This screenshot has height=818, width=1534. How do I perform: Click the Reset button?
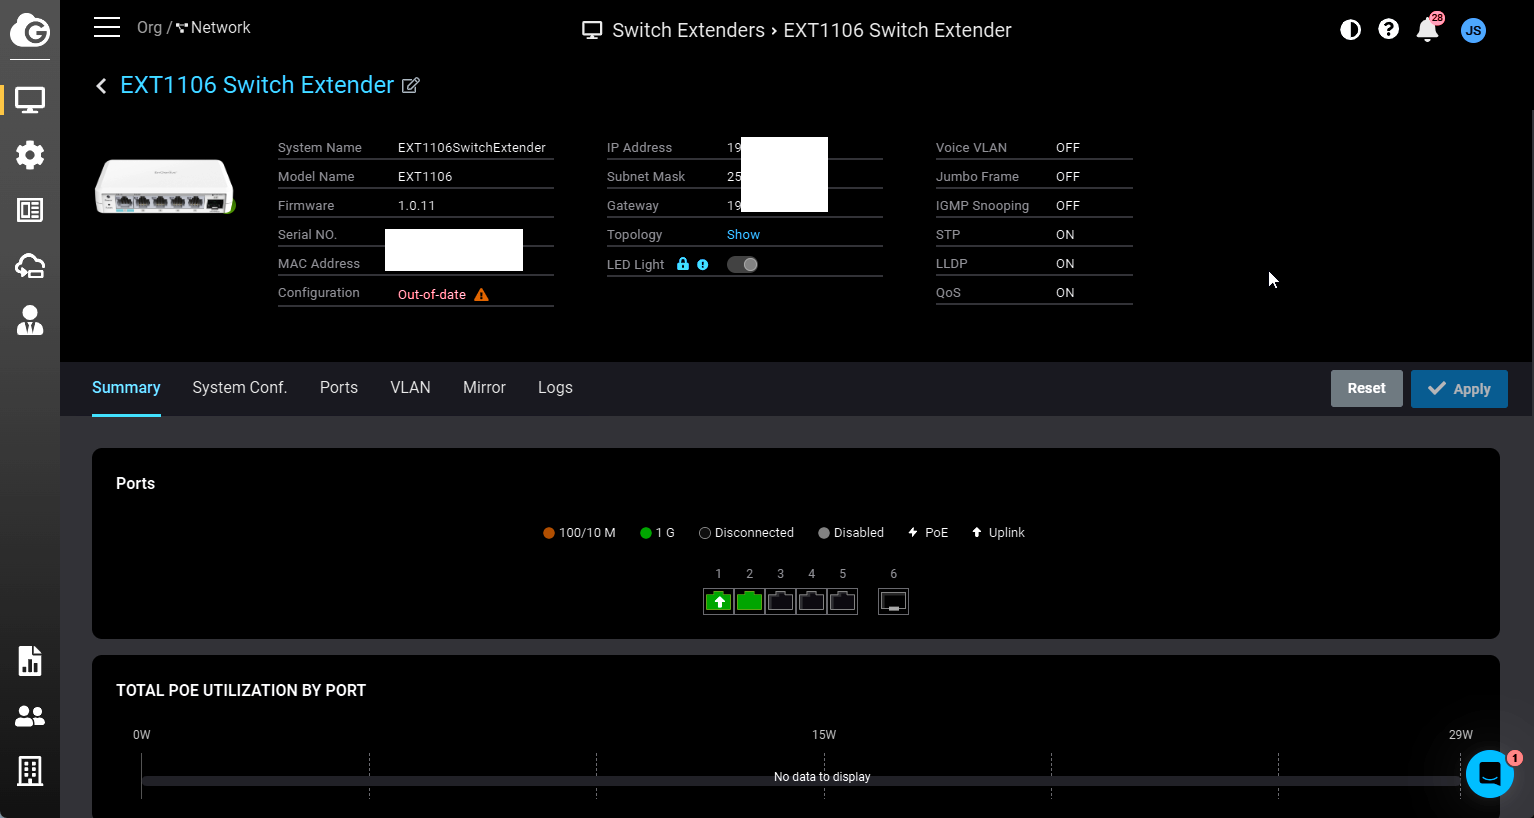1366,389
